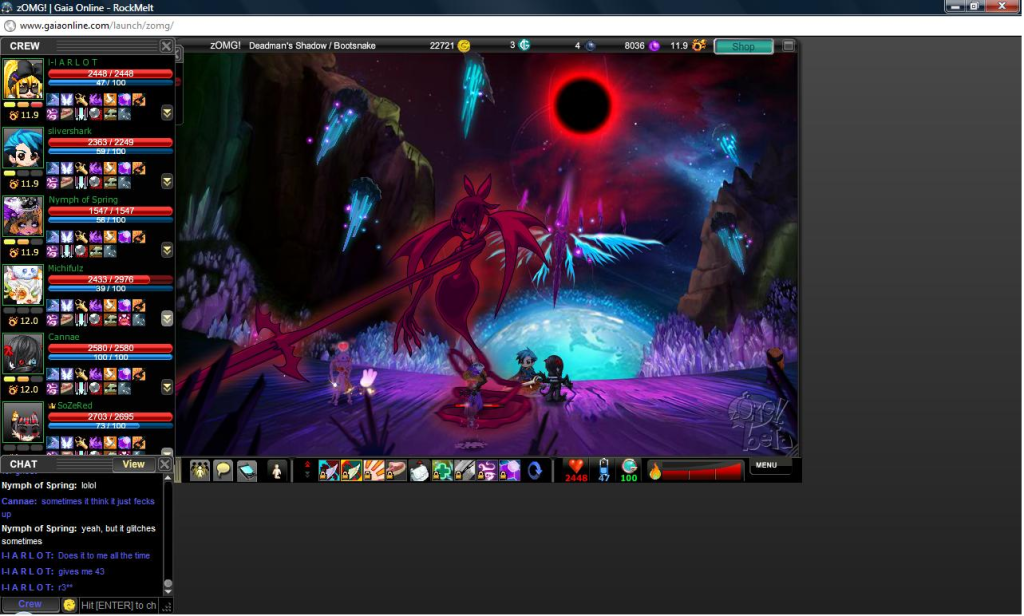Expand Nymph of Spring's crew entry
Screen dimensions: 1024x616
click(167, 250)
